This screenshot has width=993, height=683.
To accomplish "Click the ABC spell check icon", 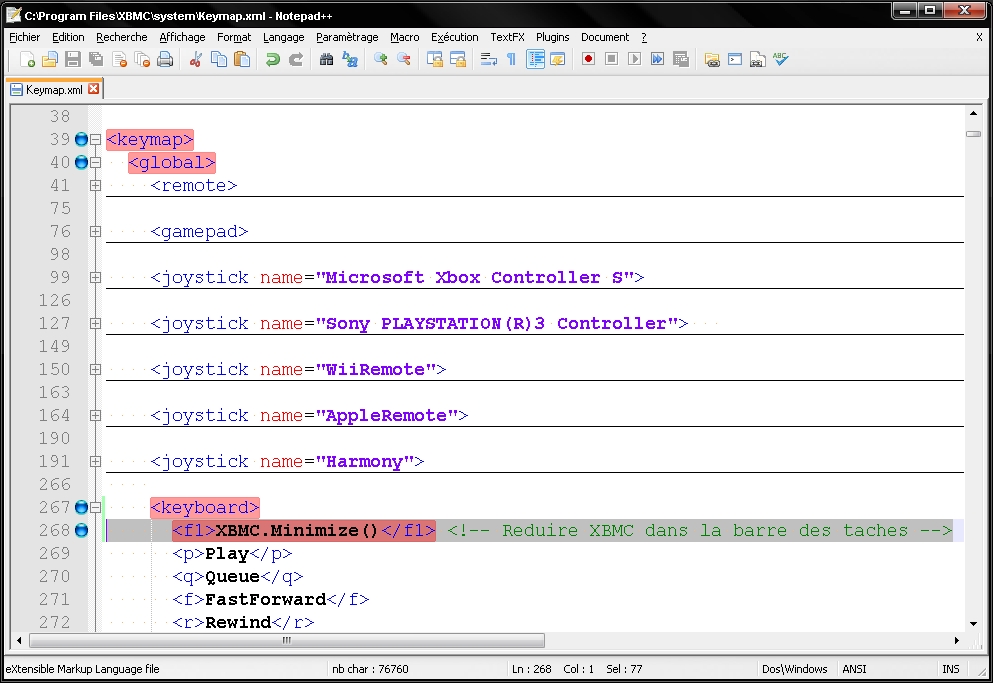I will tap(781, 60).
